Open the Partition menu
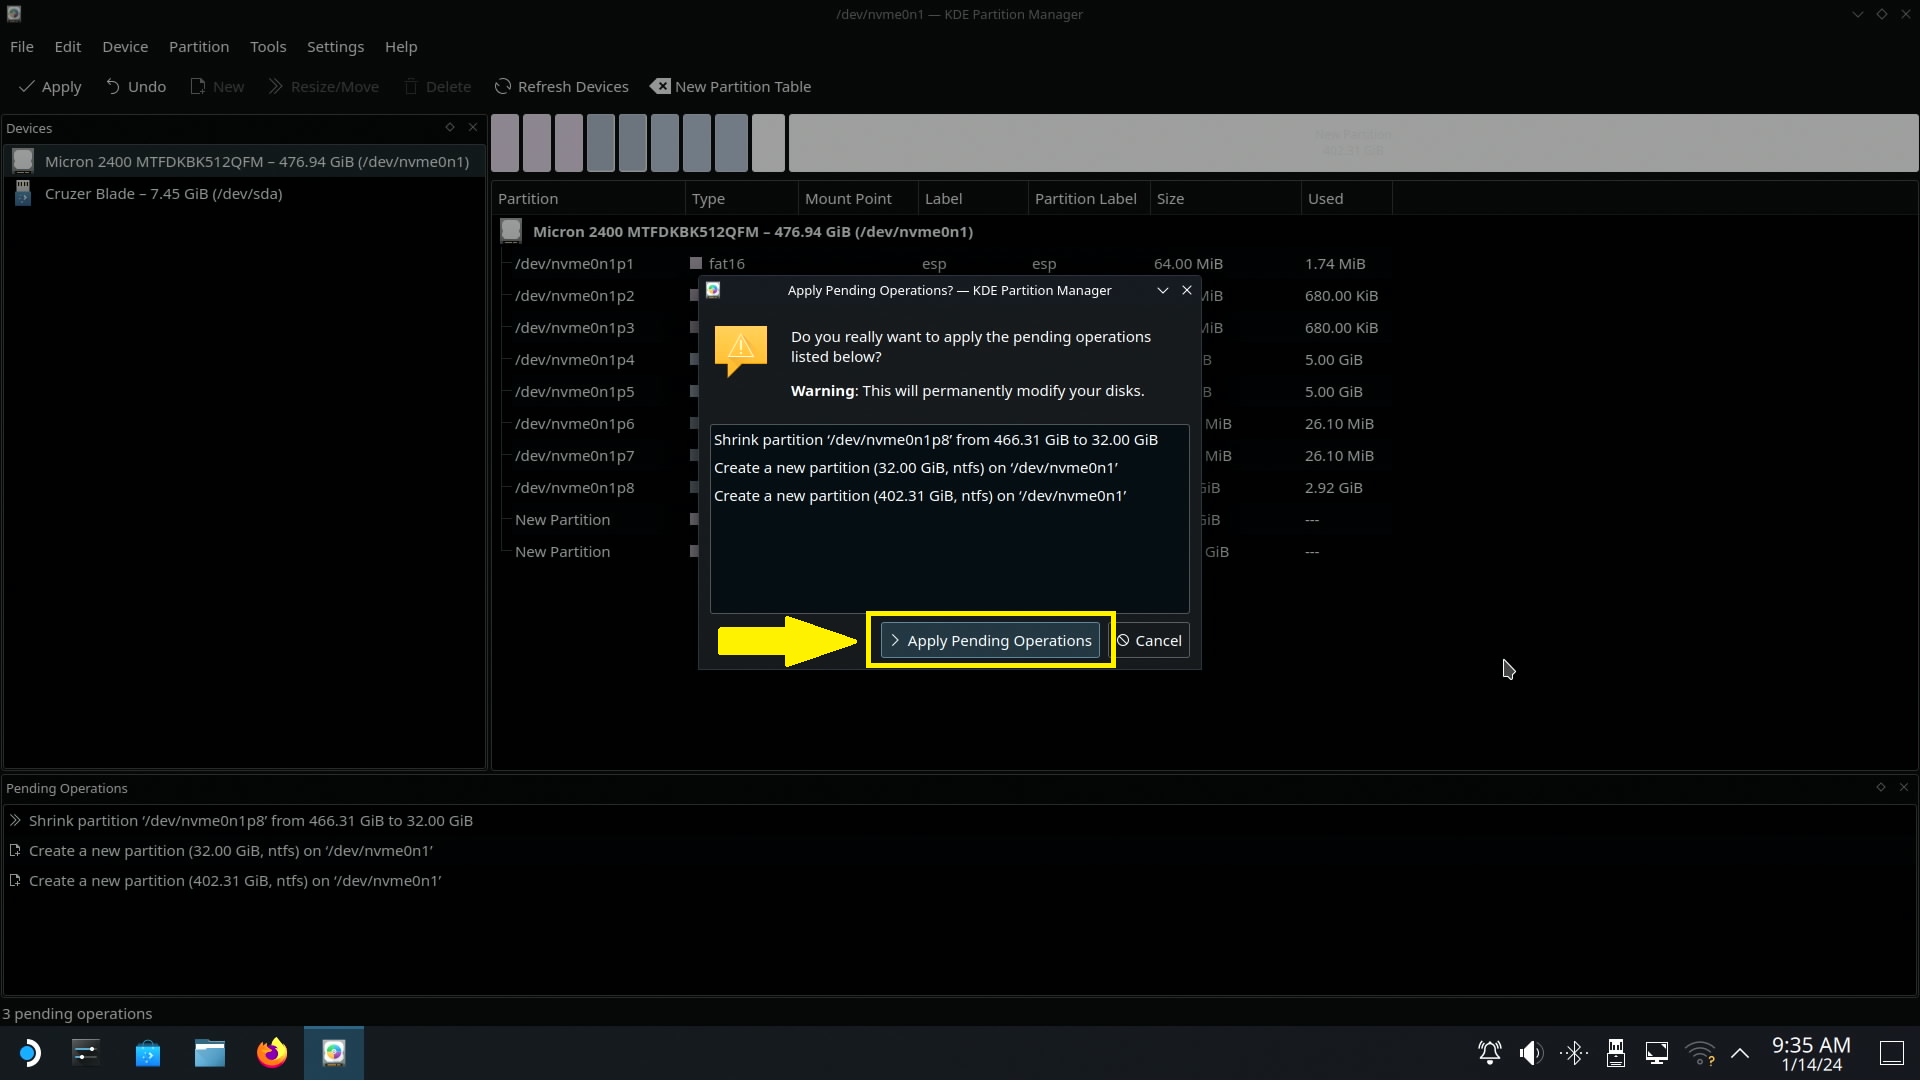 [198, 47]
